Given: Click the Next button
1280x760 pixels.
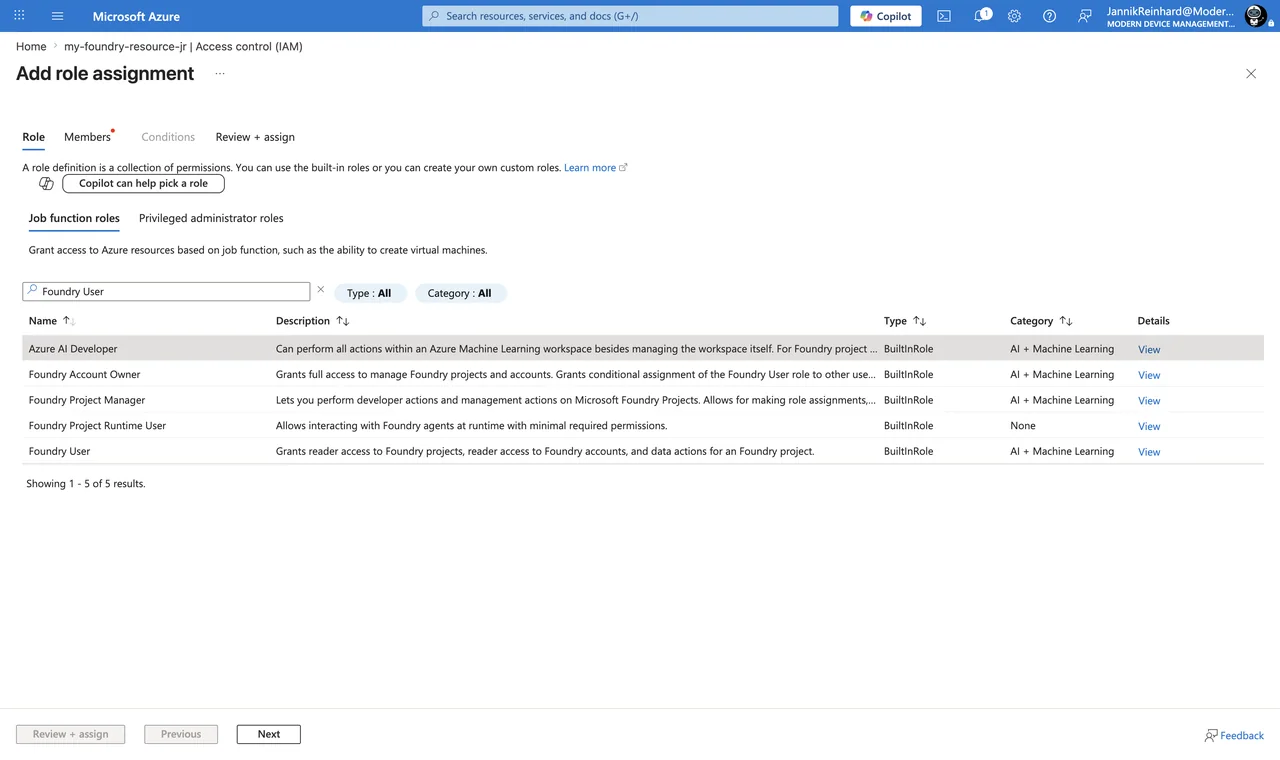Looking at the screenshot, I should [x=269, y=734].
